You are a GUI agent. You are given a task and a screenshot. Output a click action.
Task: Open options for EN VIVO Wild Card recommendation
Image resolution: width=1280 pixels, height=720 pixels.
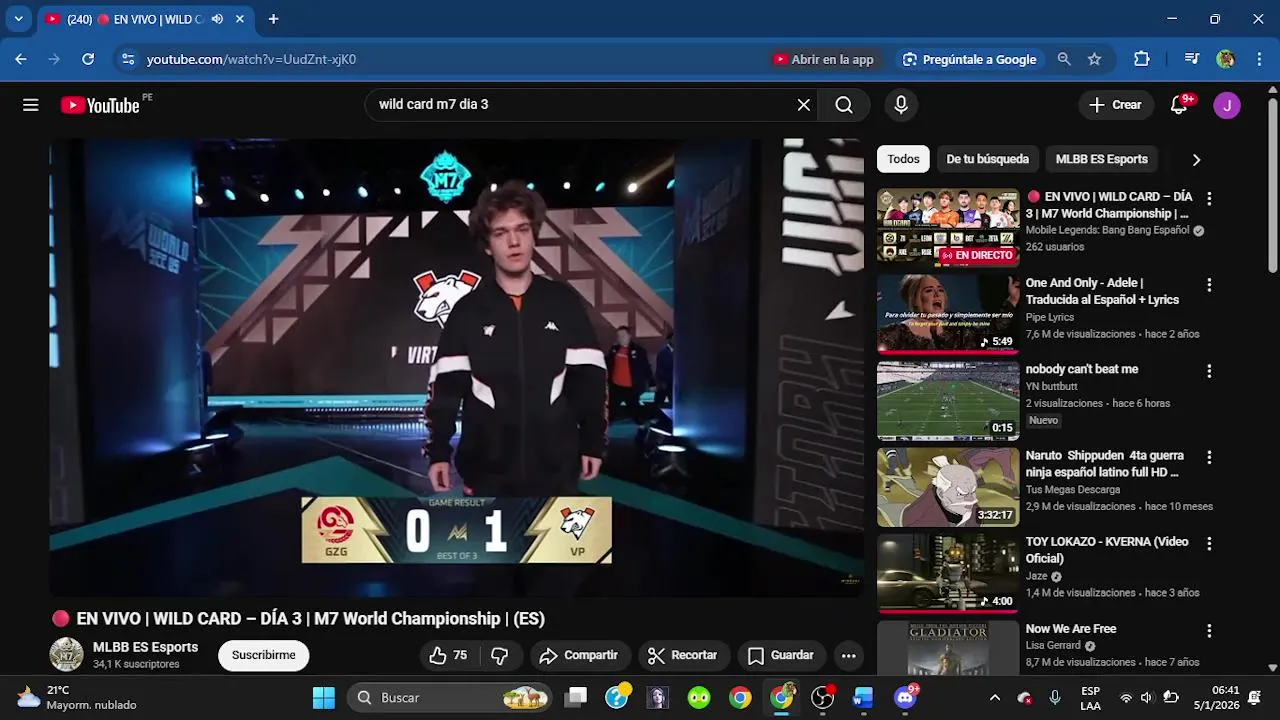1209,198
